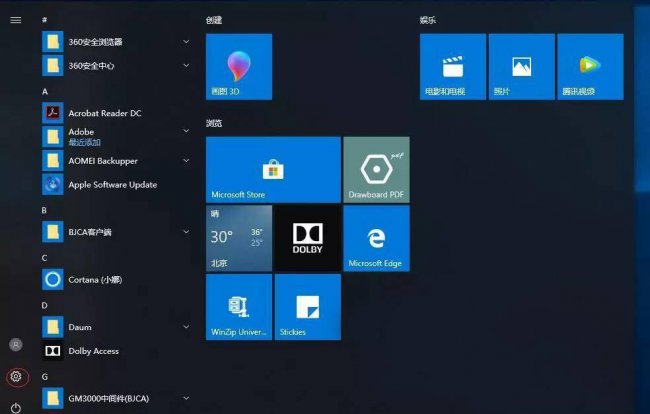Click the Acrobat Reader DC label

105,113
